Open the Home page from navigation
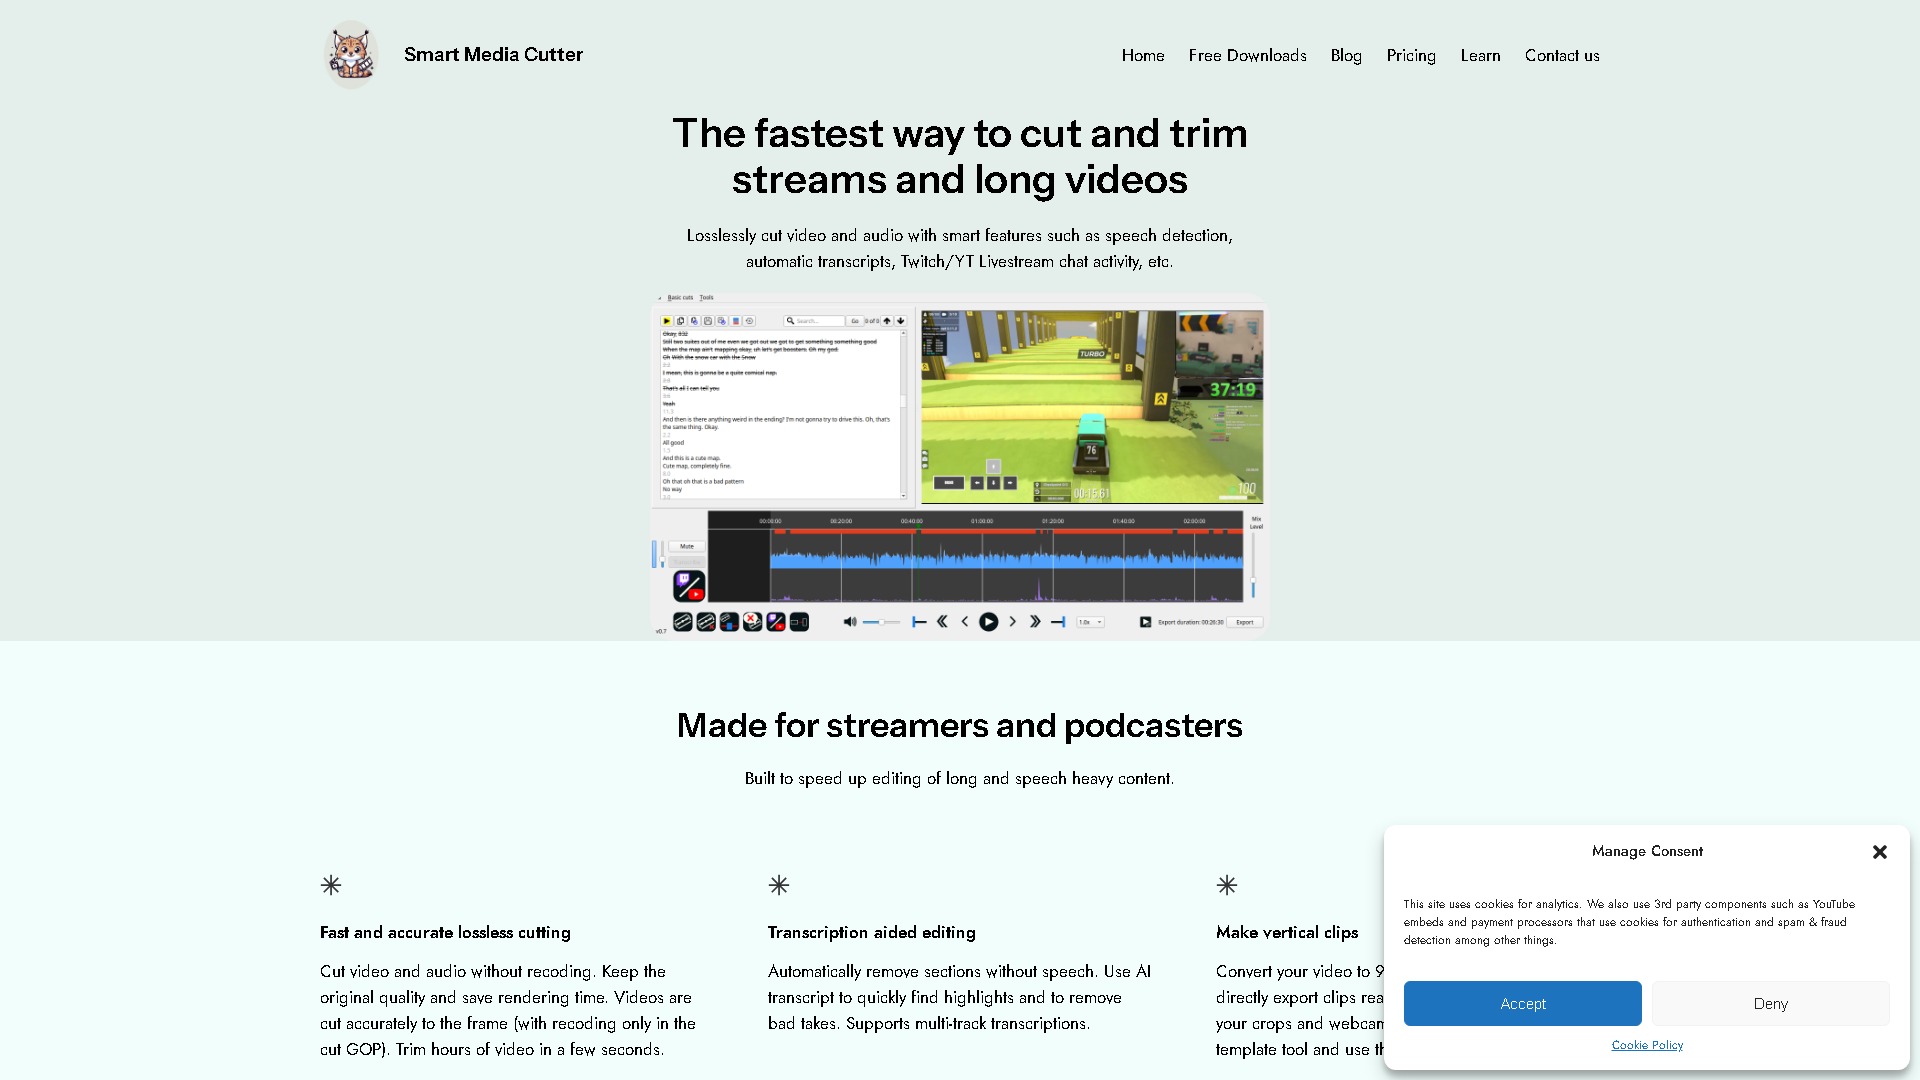The image size is (1920, 1080). 1143,55
